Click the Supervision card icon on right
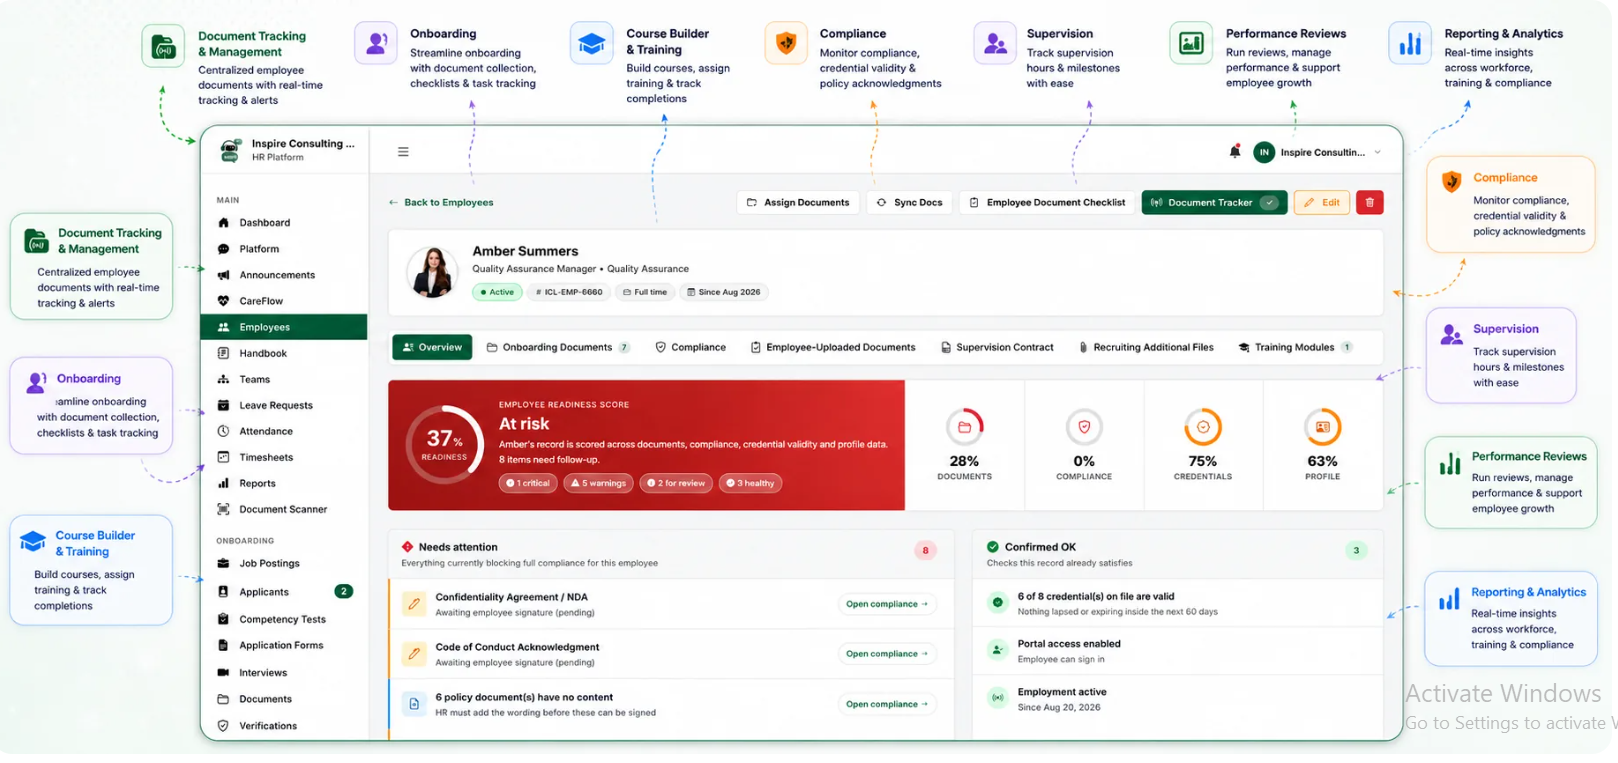Image resolution: width=1618 pixels, height=763 pixels. click(x=1451, y=335)
